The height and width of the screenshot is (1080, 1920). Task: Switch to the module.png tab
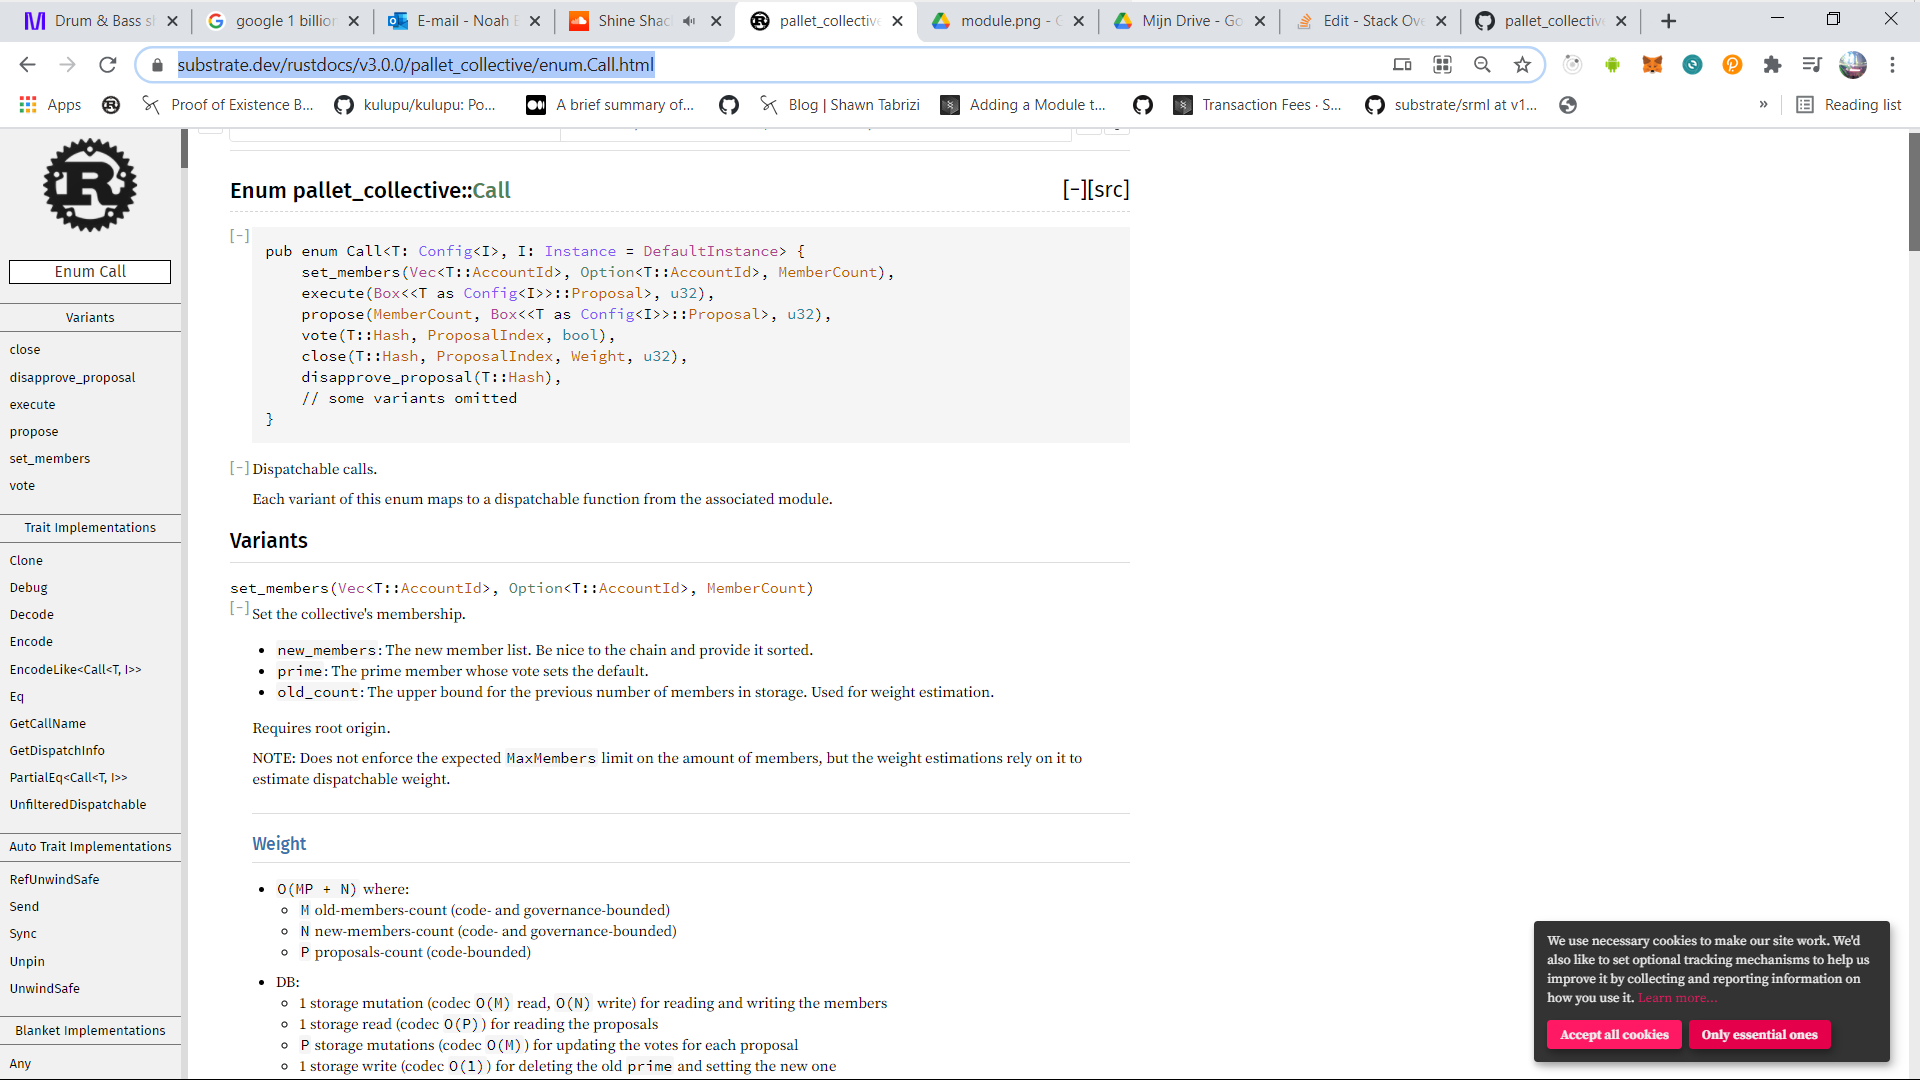1007,21
